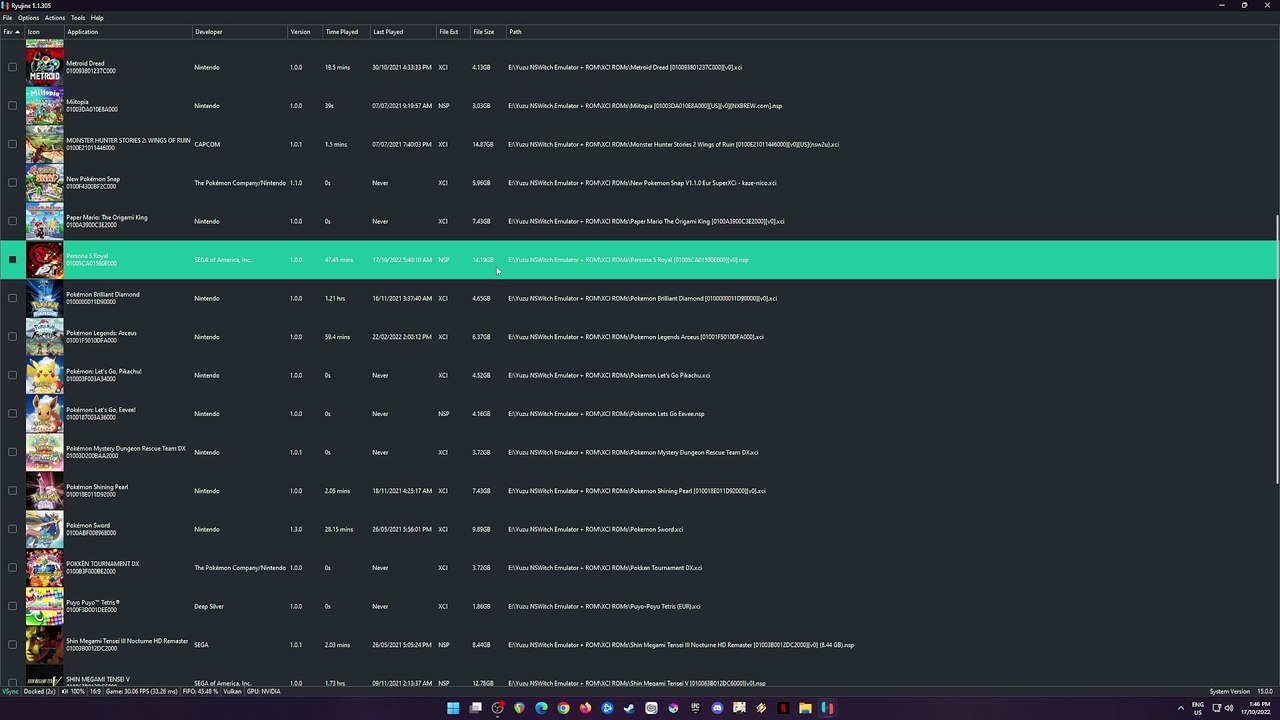Sort games by the File Size column
The width and height of the screenshot is (1280, 720).
point(488,32)
